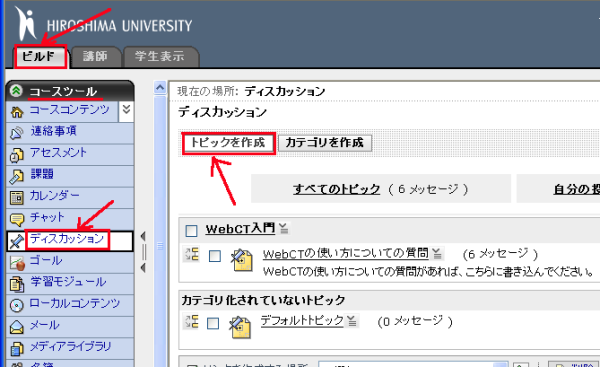Open ゴール tool
600x367 pixels.
pyautogui.click(x=46, y=261)
